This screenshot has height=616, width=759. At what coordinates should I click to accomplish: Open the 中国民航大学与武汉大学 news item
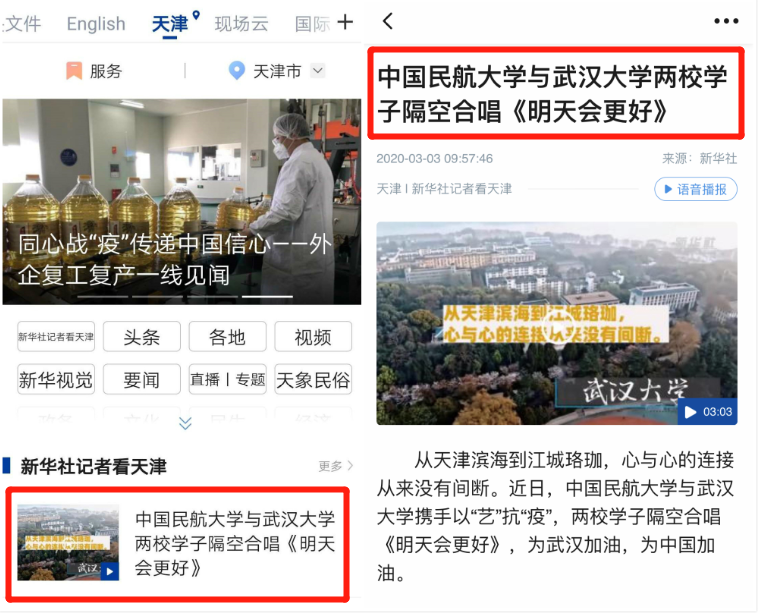[178, 544]
